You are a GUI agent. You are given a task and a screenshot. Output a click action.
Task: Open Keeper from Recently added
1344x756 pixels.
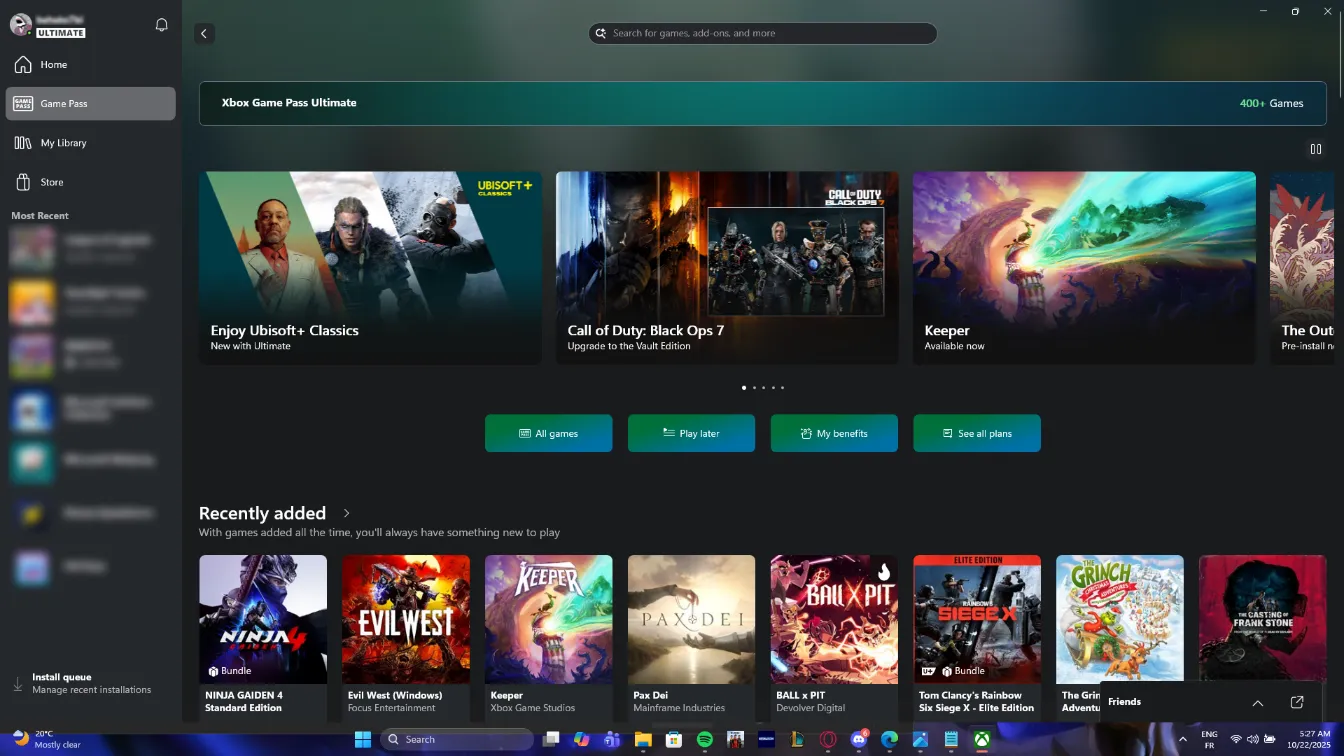(x=548, y=619)
